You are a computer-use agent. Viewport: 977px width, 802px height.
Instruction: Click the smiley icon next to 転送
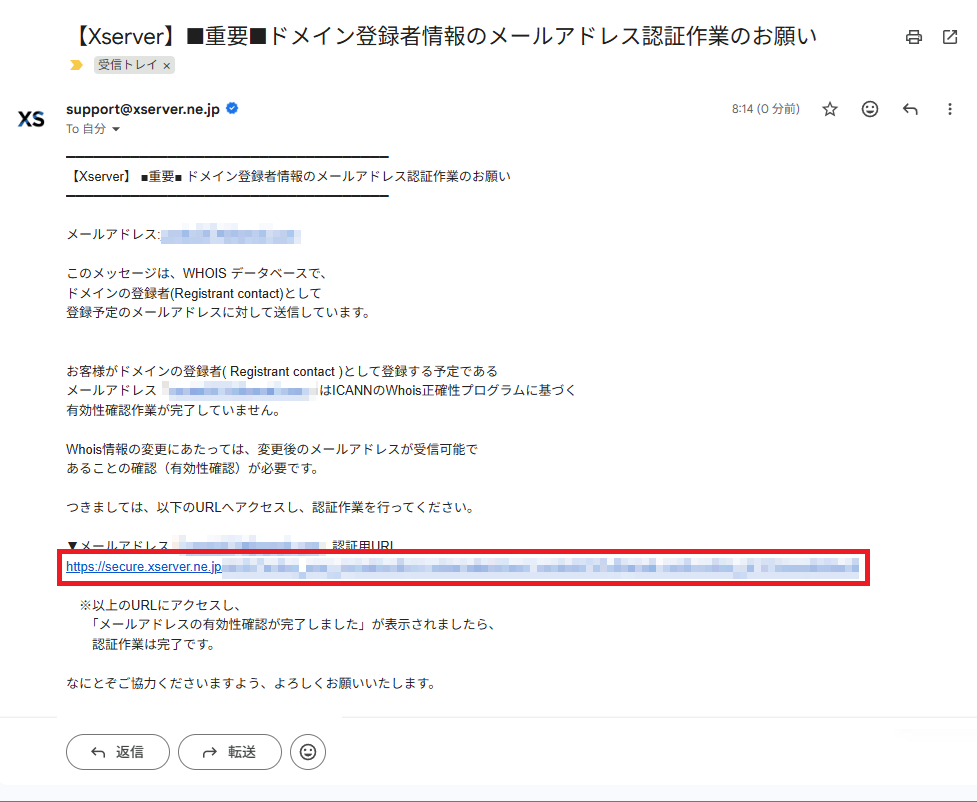tap(308, 752)
